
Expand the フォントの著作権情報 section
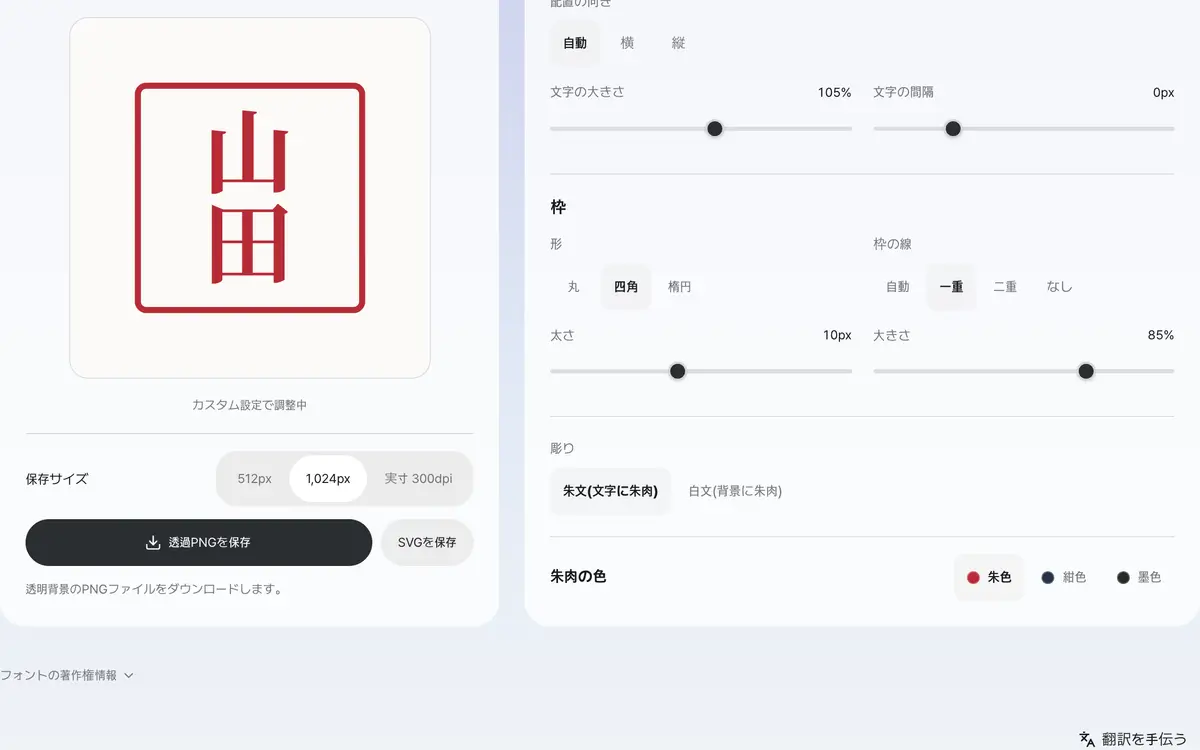coord(66,675)
